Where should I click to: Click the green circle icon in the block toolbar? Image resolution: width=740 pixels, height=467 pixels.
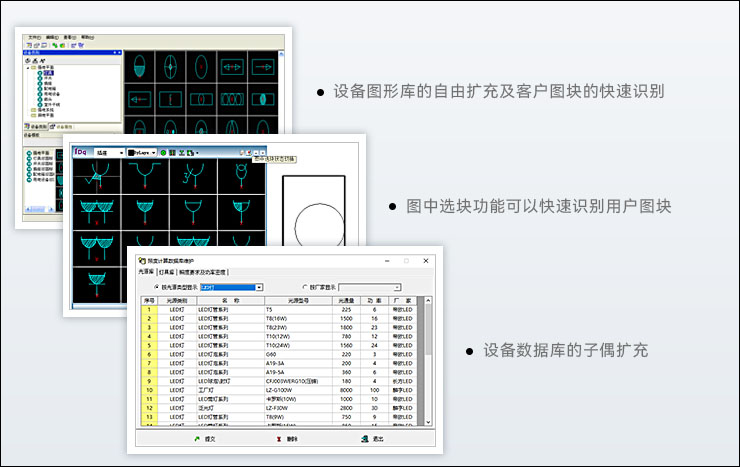163,153
